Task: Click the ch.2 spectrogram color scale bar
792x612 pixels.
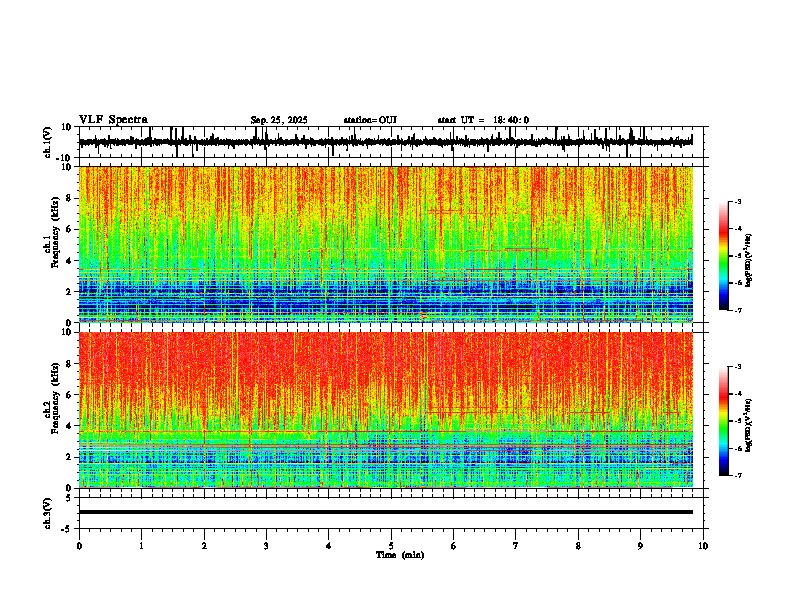Action: (x=724, y=421)
